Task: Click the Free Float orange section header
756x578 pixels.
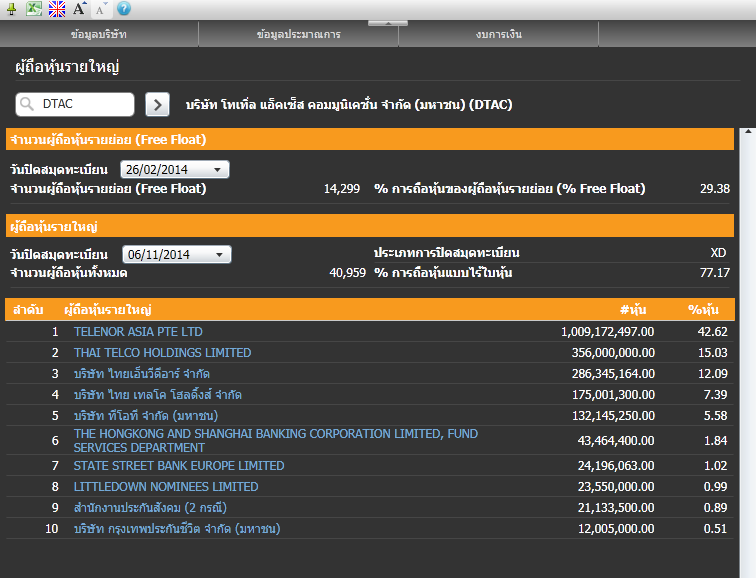Action: pyautogui.click(x=370, y=139)
